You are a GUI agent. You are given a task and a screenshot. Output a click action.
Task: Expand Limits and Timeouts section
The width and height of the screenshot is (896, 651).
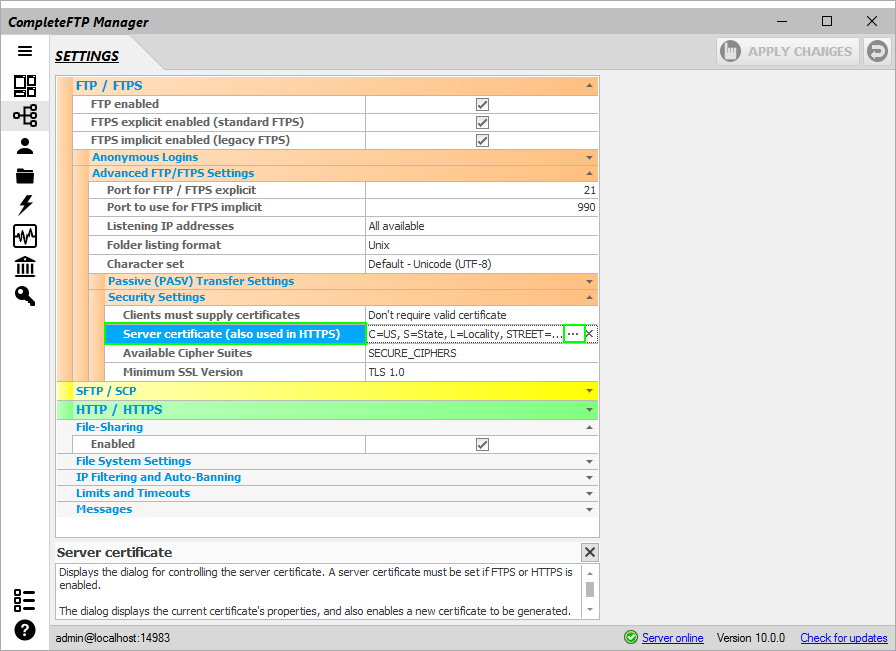589,494
